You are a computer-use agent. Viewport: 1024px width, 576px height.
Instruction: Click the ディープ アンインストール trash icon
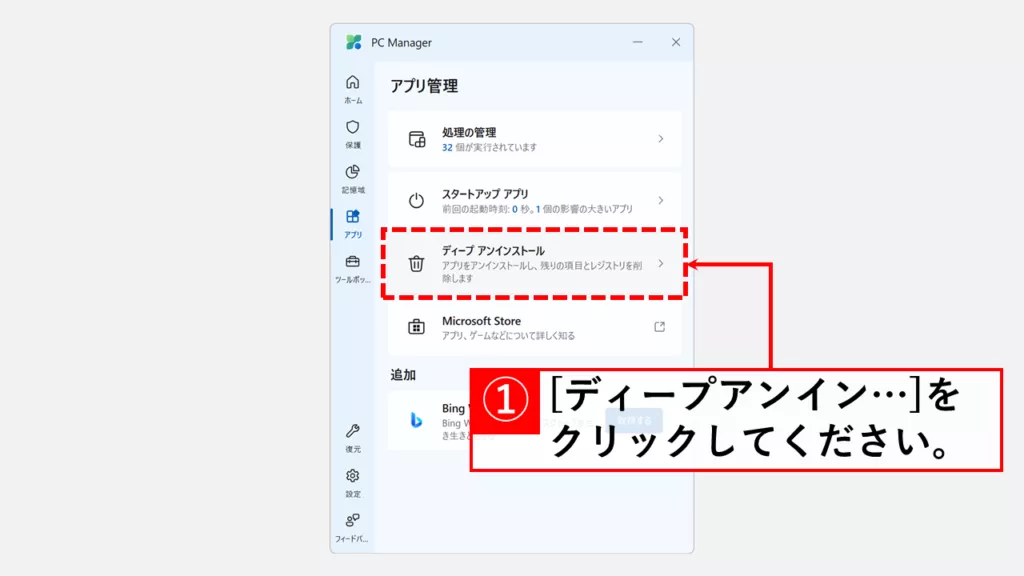tap(416, 264)
